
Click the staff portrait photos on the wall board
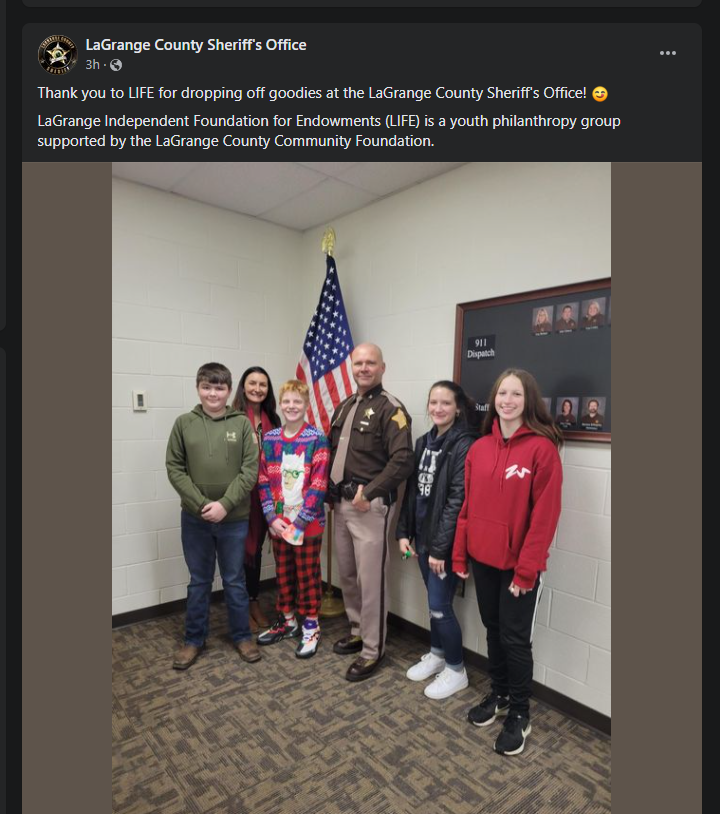click(569, 318)
